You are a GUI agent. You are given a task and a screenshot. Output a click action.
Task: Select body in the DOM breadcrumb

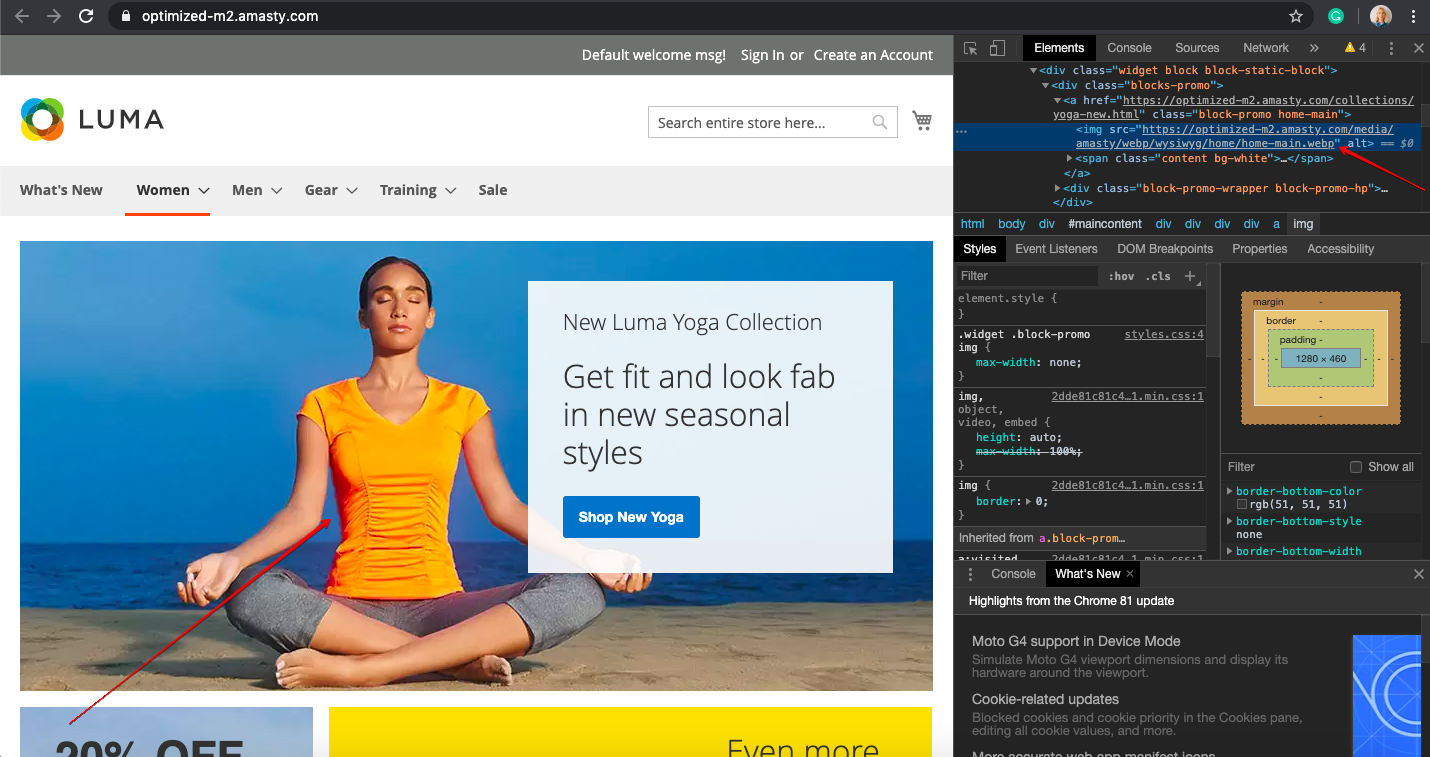(x=1011, y=224)
